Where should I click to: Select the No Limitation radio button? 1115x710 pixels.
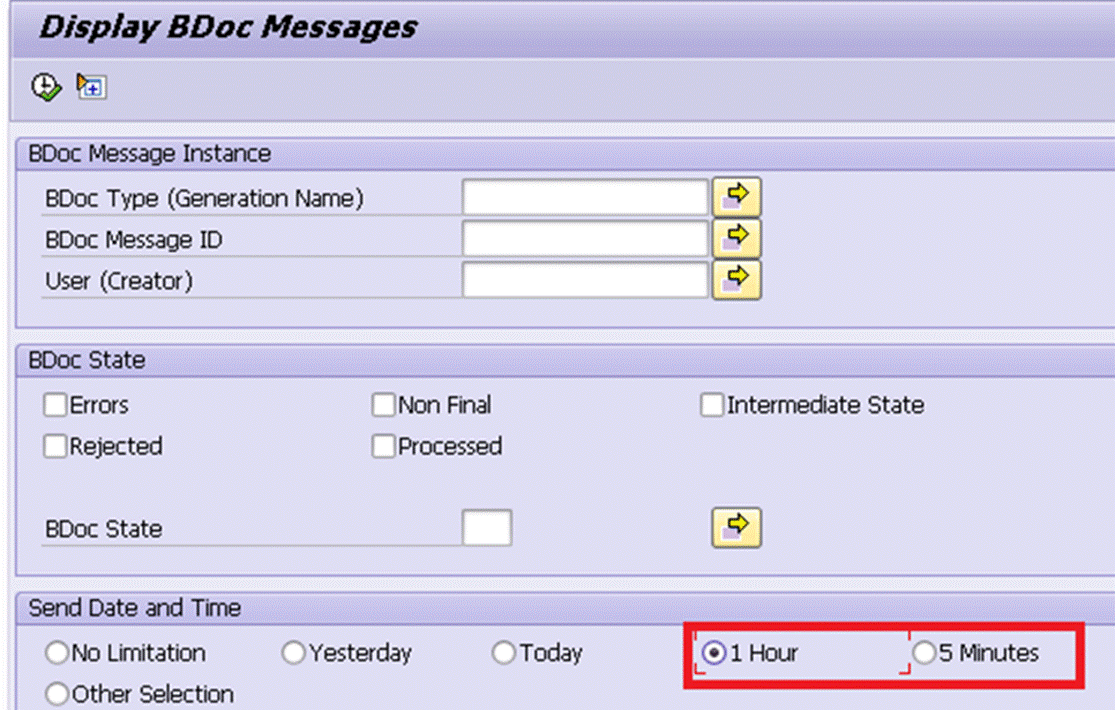click(x=56, y=652)
